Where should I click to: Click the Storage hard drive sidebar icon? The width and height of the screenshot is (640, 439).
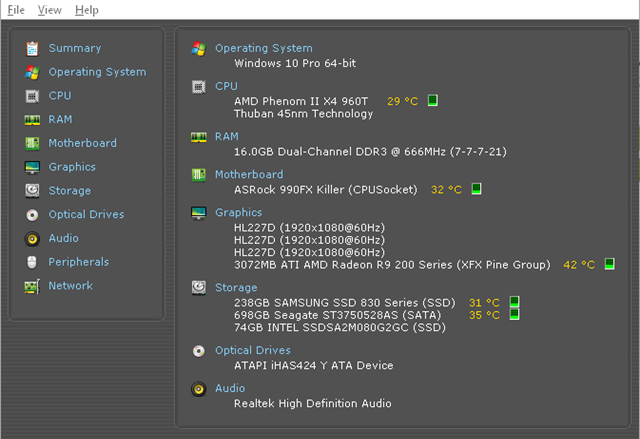pyautogui.click(x=32, y=191)
